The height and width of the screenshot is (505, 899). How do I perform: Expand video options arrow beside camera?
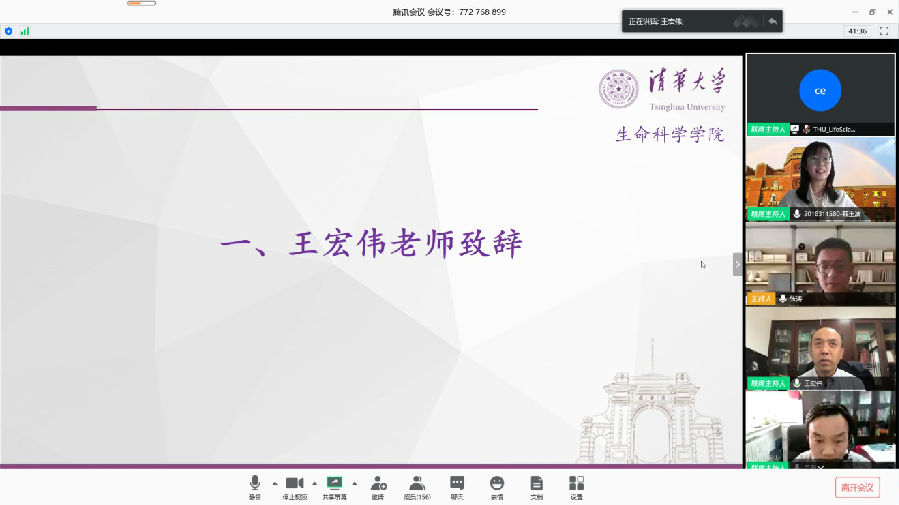314,482
